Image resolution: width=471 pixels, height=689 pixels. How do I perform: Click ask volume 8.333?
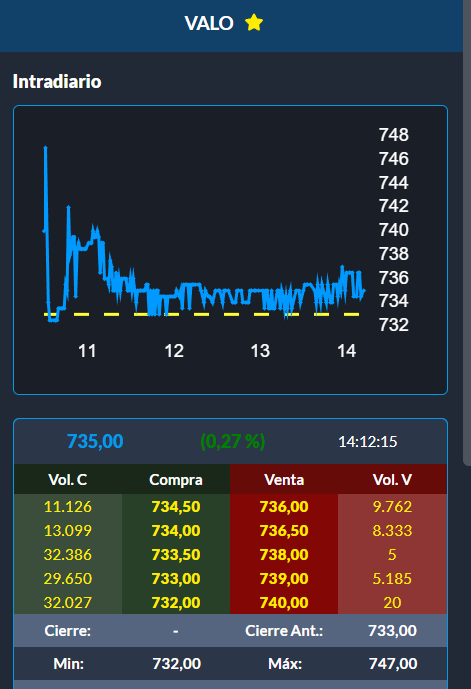pyautogui.click(x=392, y=530)
